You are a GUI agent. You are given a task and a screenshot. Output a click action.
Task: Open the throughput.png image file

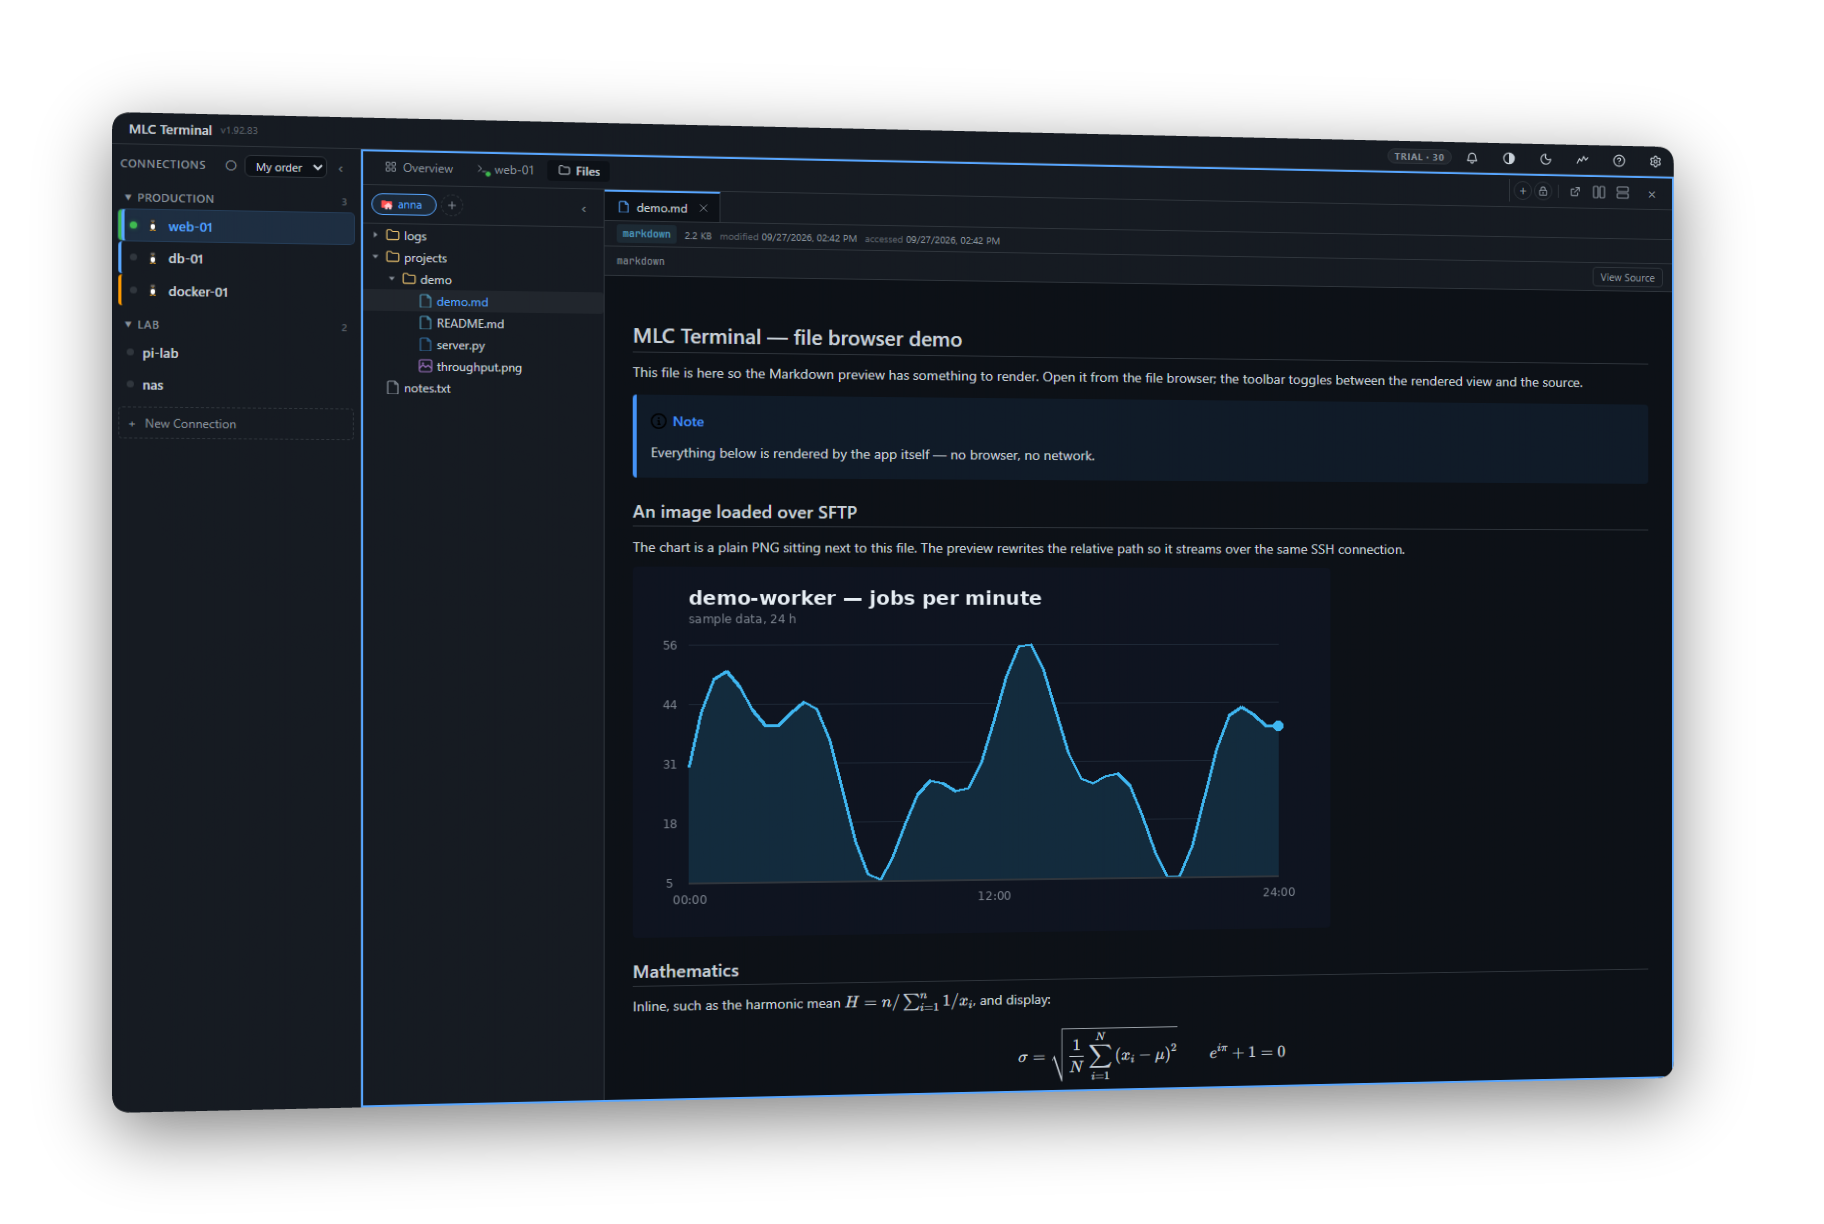coord(484,367)
